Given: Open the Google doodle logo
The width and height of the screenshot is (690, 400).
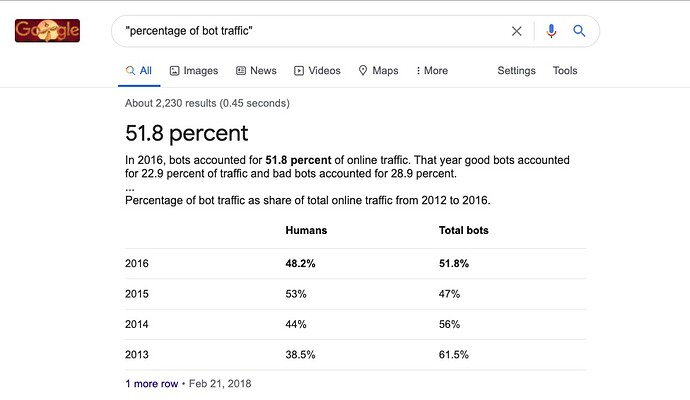Looking at the screenshot, I should click(48, 31).
